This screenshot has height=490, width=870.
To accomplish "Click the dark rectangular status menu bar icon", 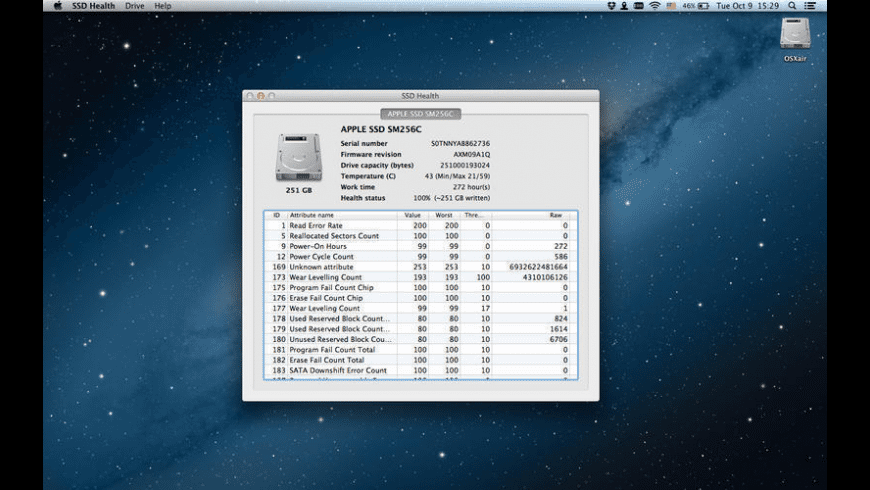I will tap(639, 6).
